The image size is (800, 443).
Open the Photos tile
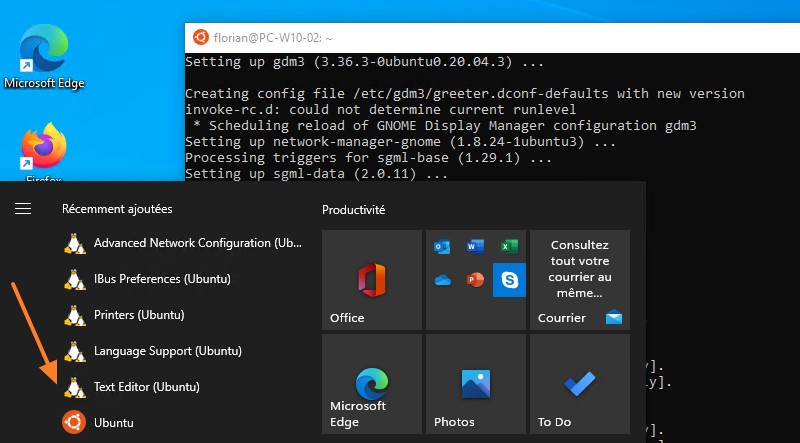[x=476, y=384]
